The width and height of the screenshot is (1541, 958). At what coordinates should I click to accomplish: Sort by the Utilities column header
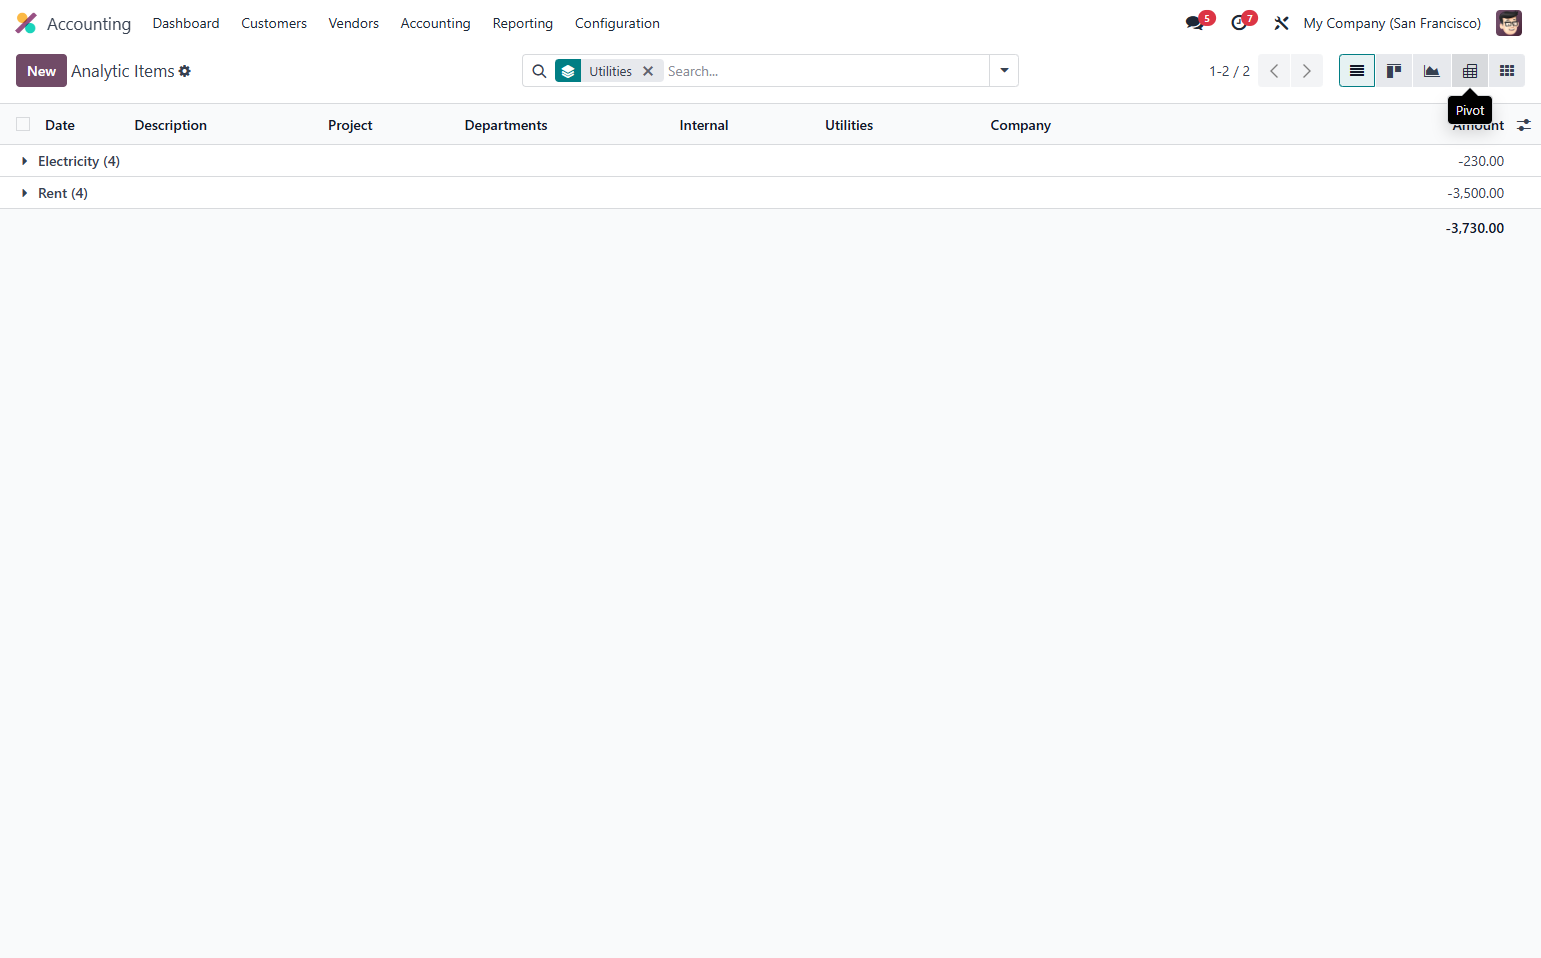[849, 125]
